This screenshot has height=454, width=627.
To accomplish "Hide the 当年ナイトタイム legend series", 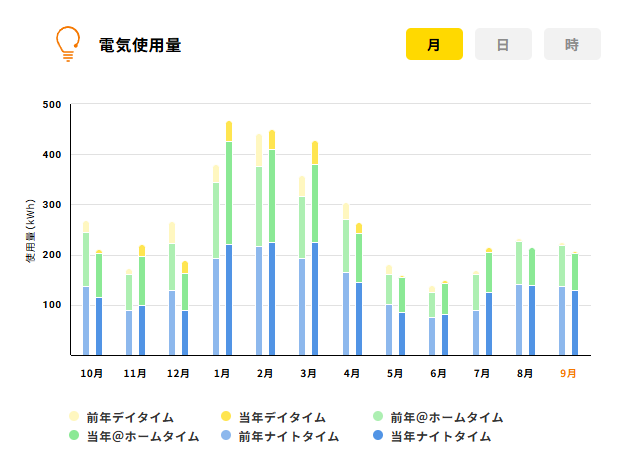I will (x=428, y=436).
